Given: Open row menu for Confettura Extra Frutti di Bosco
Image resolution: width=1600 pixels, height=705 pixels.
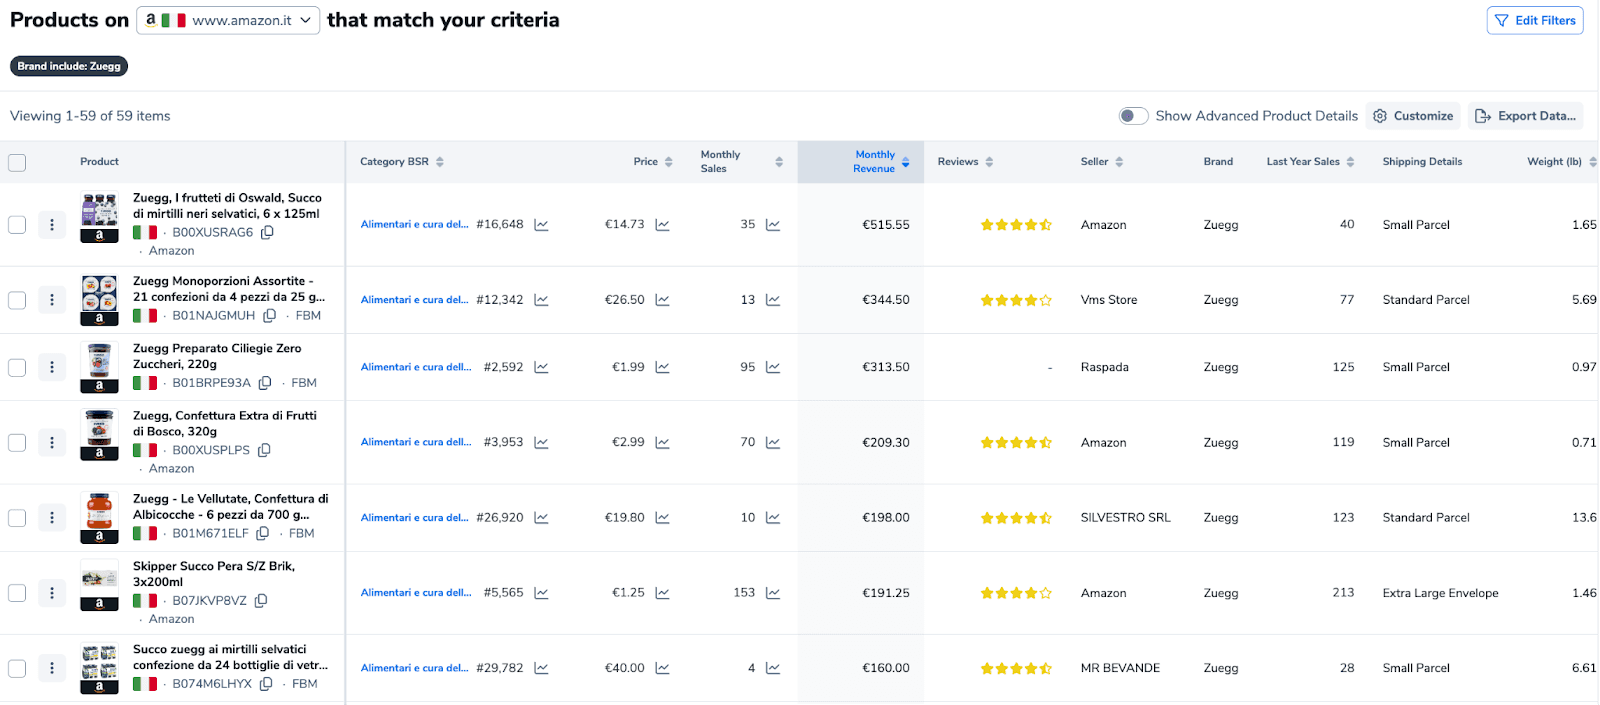Looking at the screenshot, I should (52, 442).
